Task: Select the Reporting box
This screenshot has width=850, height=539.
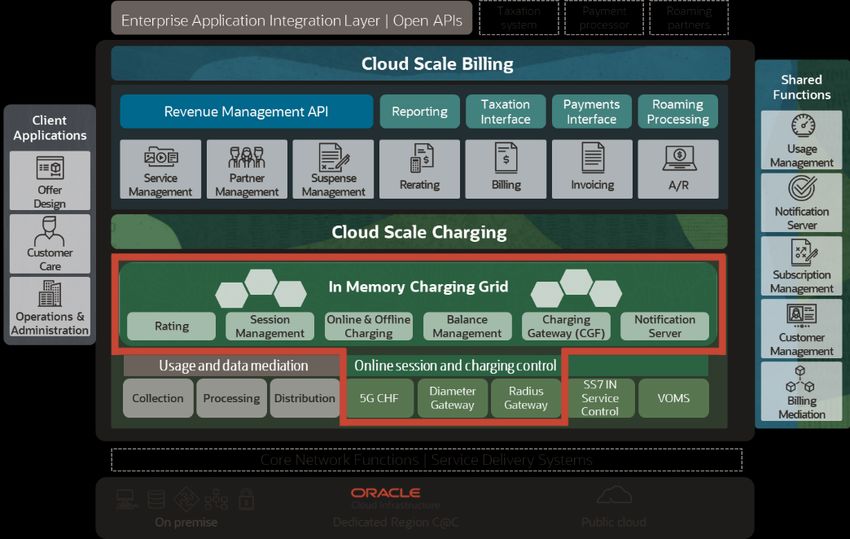Action: (420, 112)
